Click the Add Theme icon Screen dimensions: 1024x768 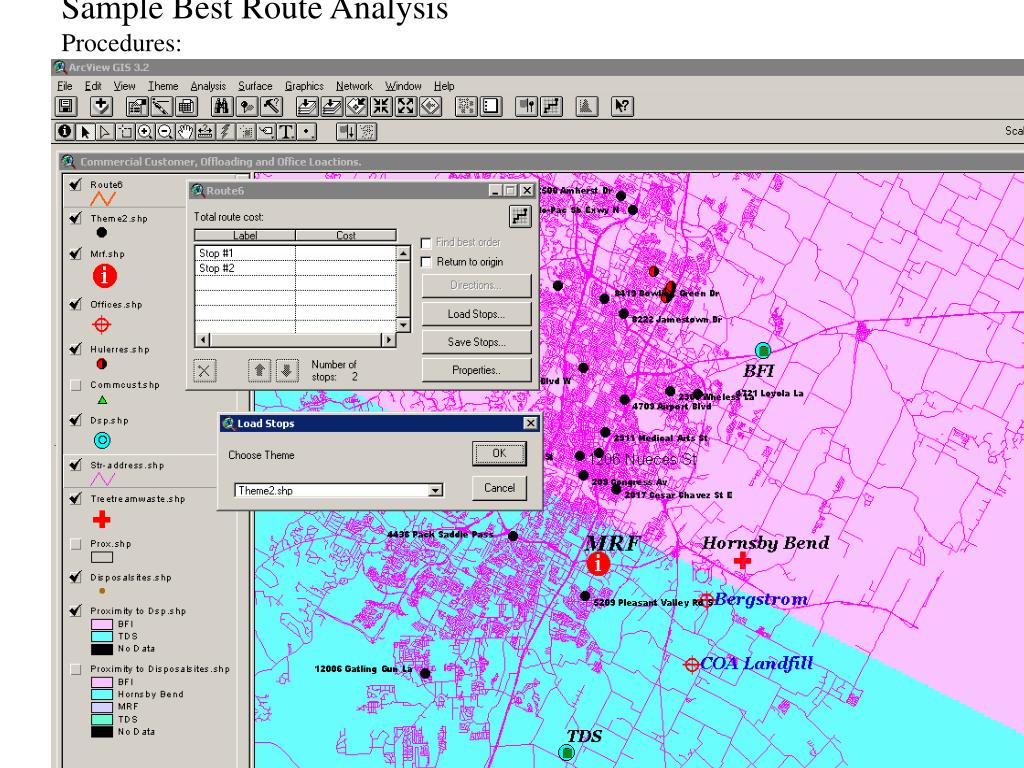(101, 106)
